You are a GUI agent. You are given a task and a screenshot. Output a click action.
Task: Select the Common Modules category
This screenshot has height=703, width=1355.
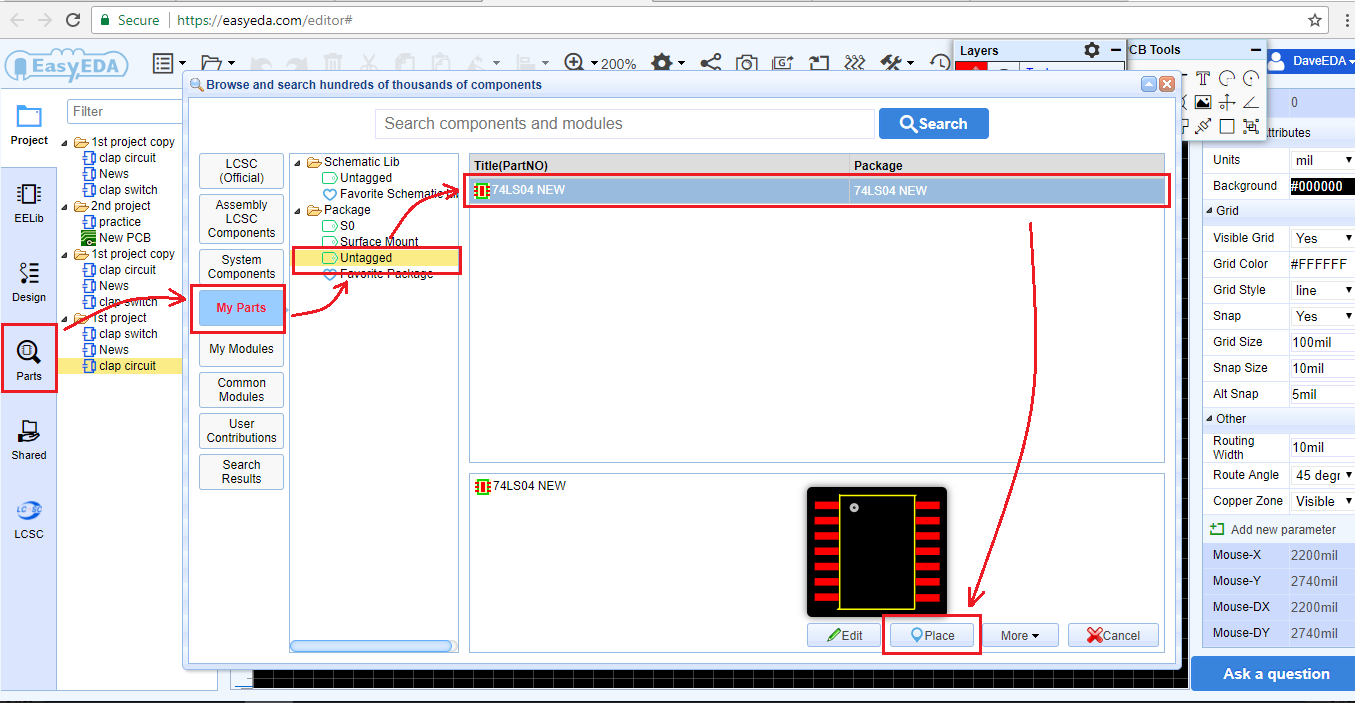click(x=241, y=390)
